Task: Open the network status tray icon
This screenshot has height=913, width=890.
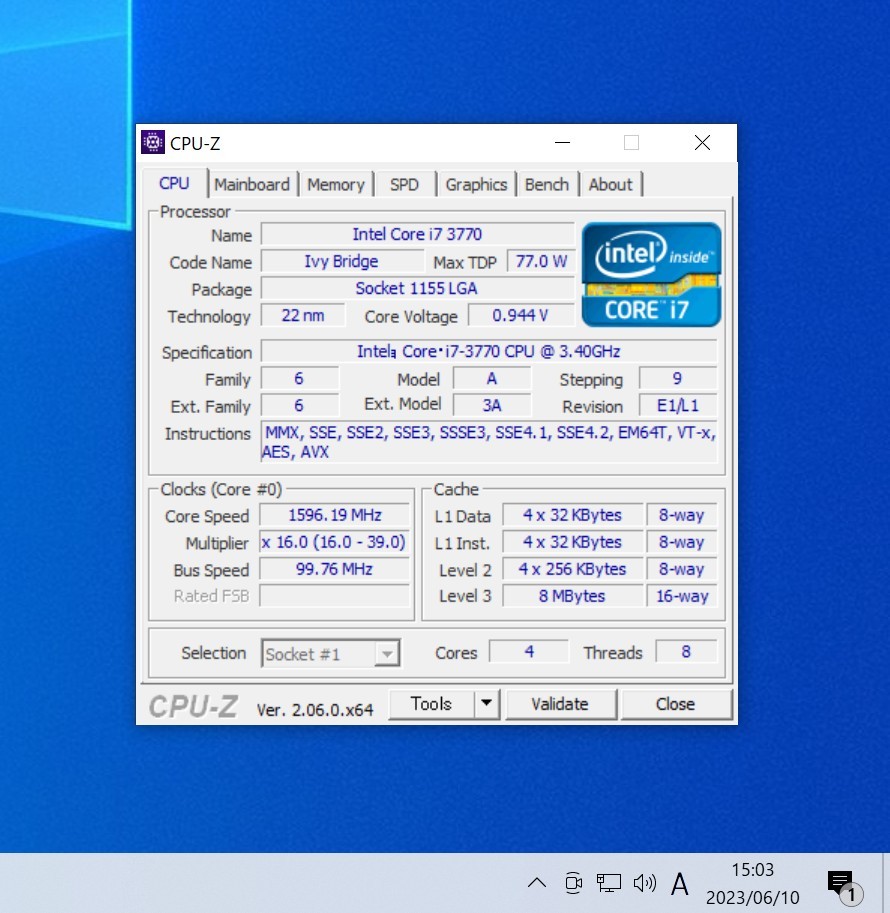Action: [608, 883]
